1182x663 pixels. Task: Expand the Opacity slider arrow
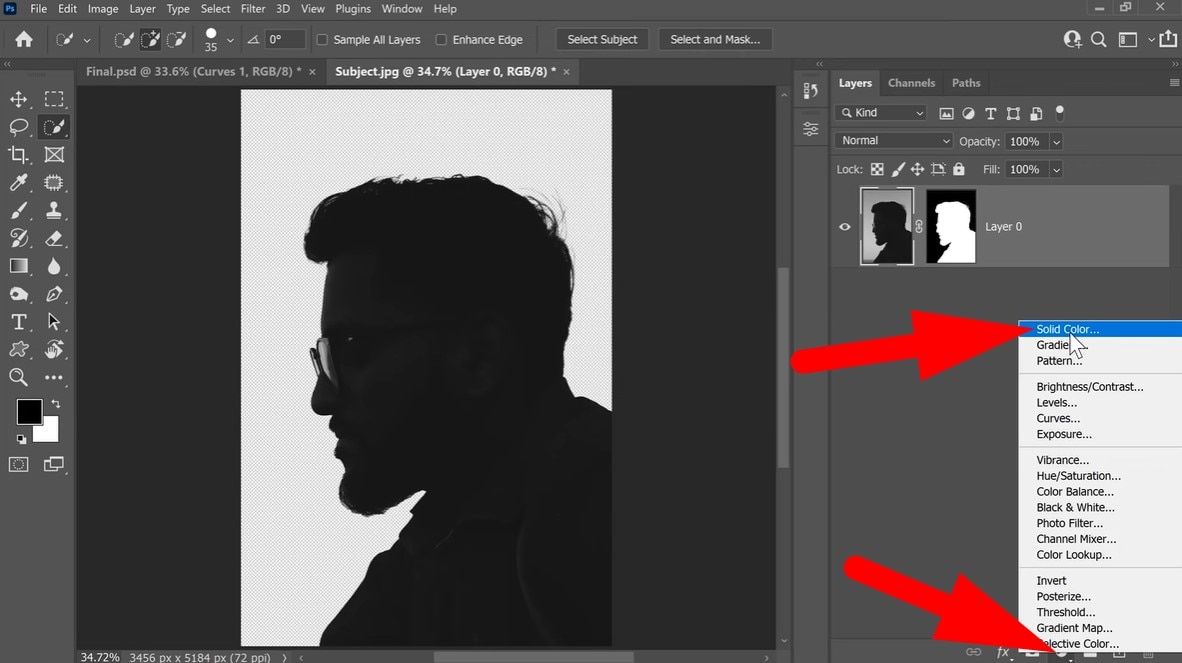click(x=1056, y=142)
